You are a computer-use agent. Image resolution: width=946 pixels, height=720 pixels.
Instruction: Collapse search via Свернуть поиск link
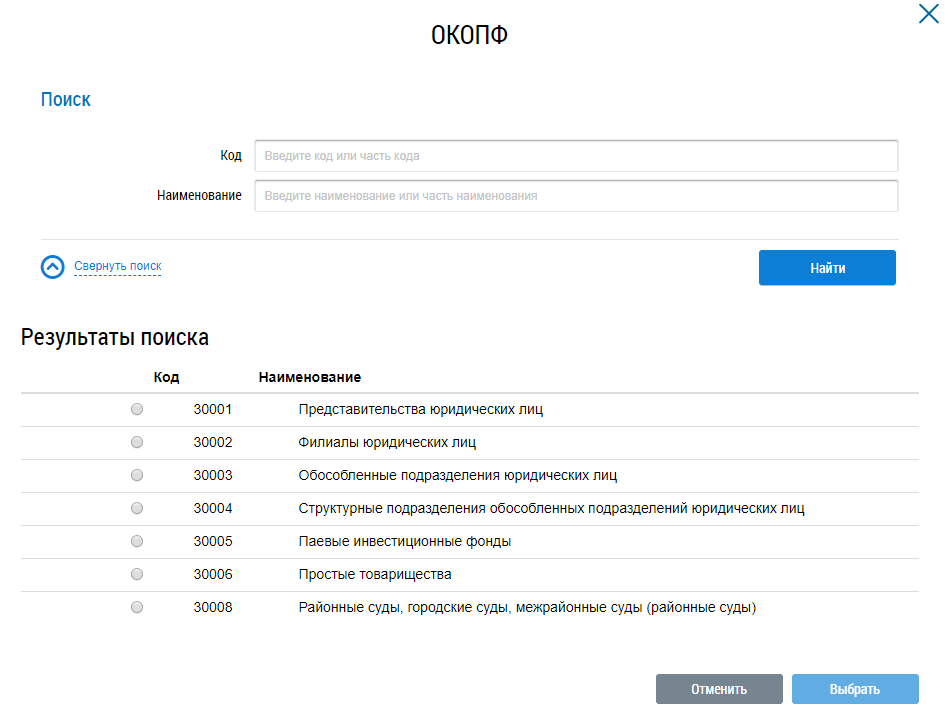tap(117, 267)
